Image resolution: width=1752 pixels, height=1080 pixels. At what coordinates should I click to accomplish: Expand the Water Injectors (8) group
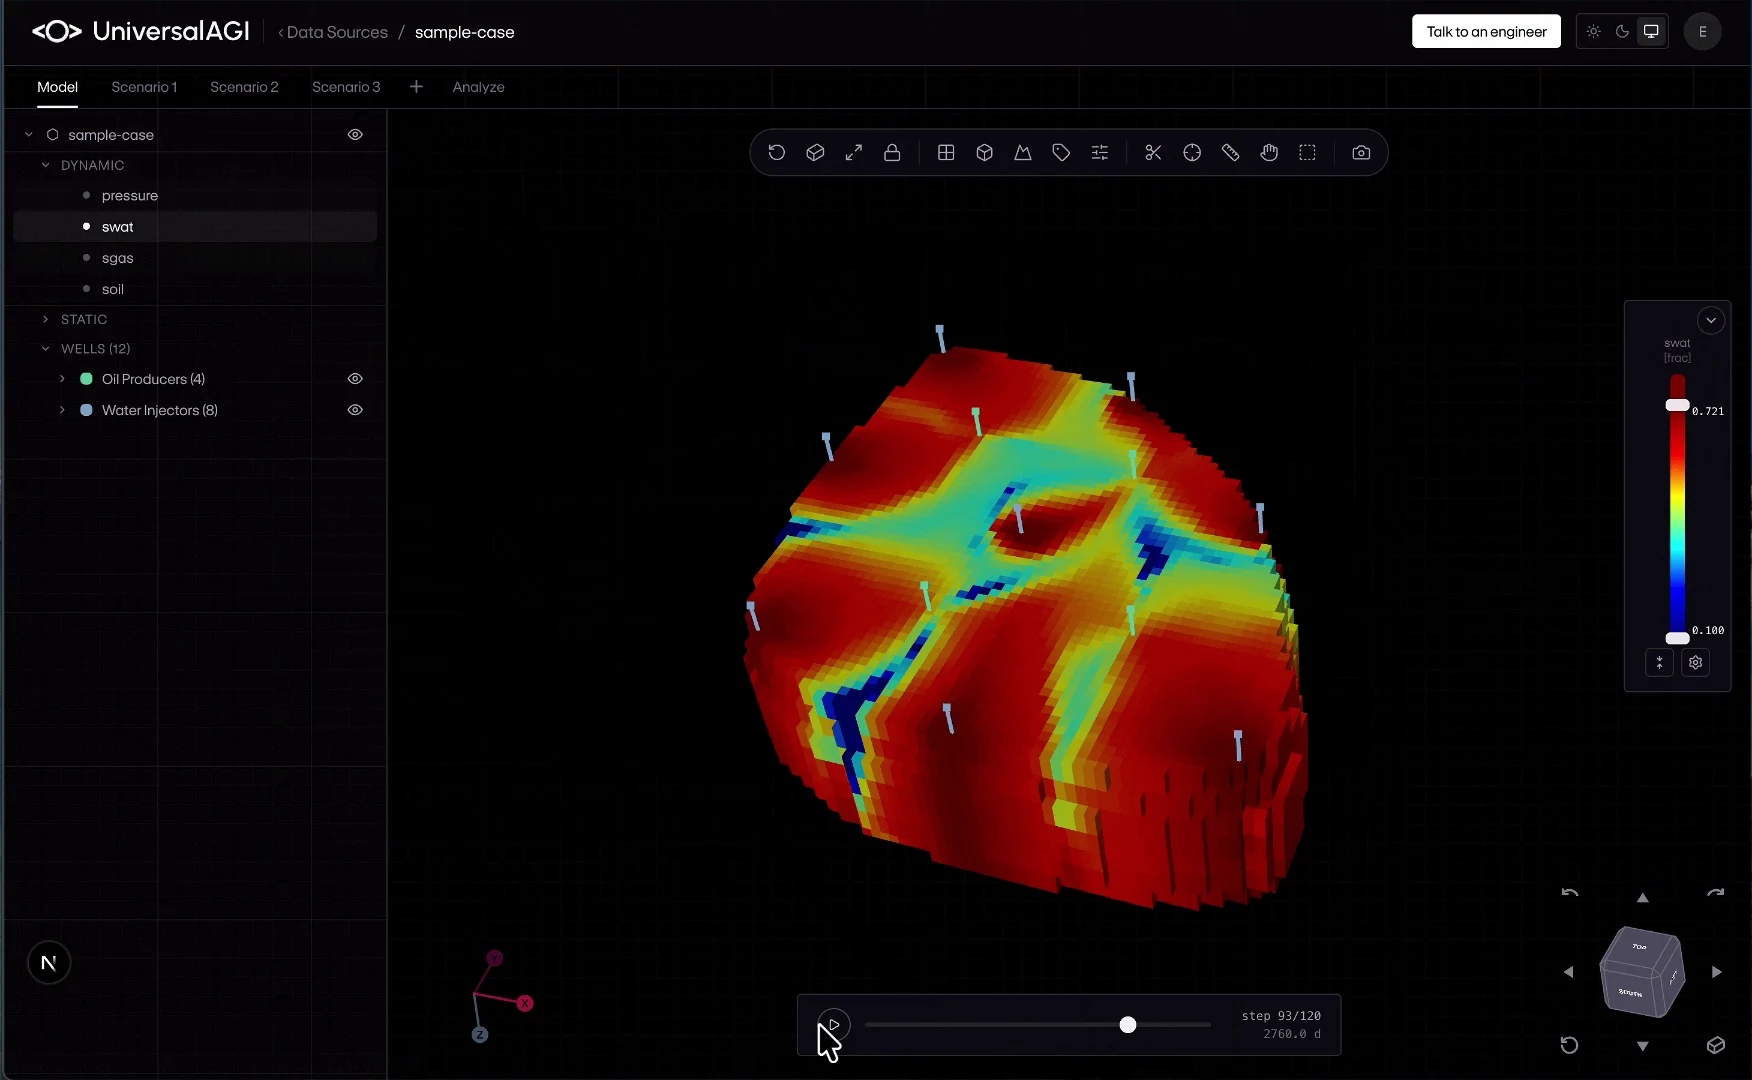tap(62, 410)
